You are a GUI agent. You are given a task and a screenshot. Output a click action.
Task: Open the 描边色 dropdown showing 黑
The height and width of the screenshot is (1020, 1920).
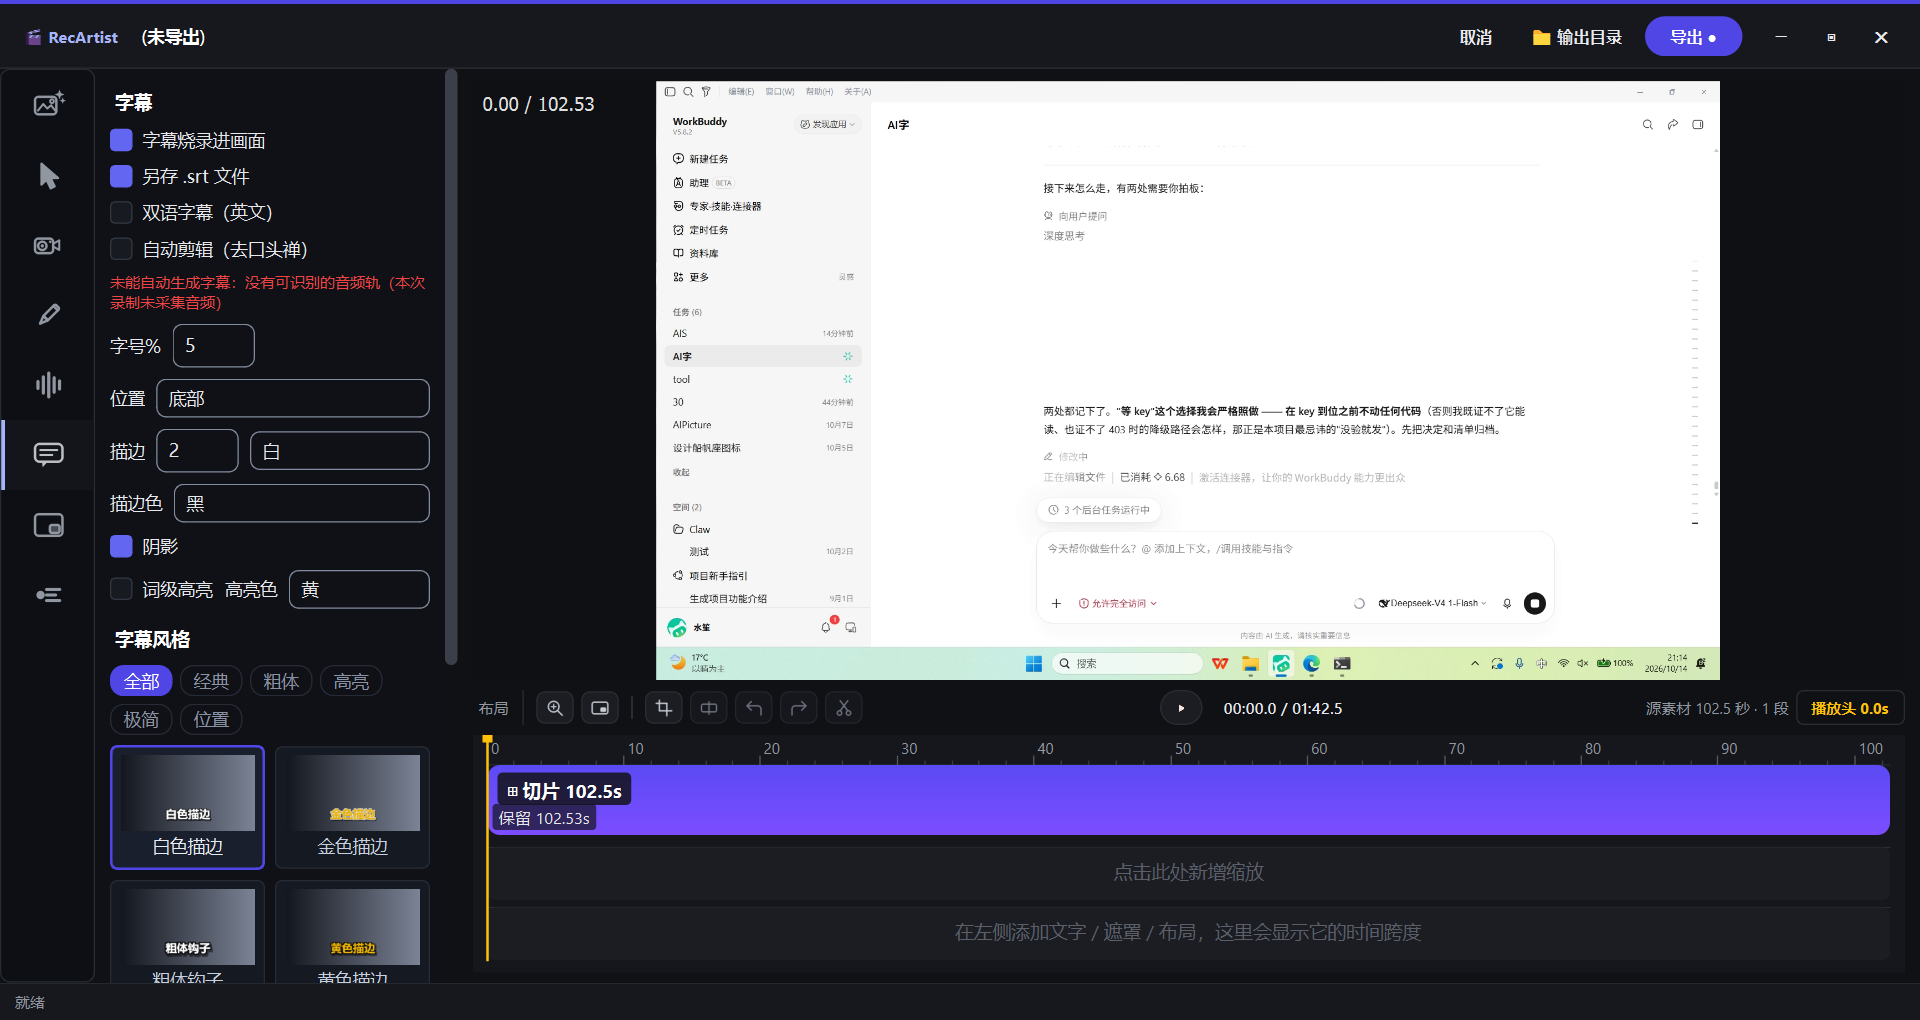(x=302, y=503)
